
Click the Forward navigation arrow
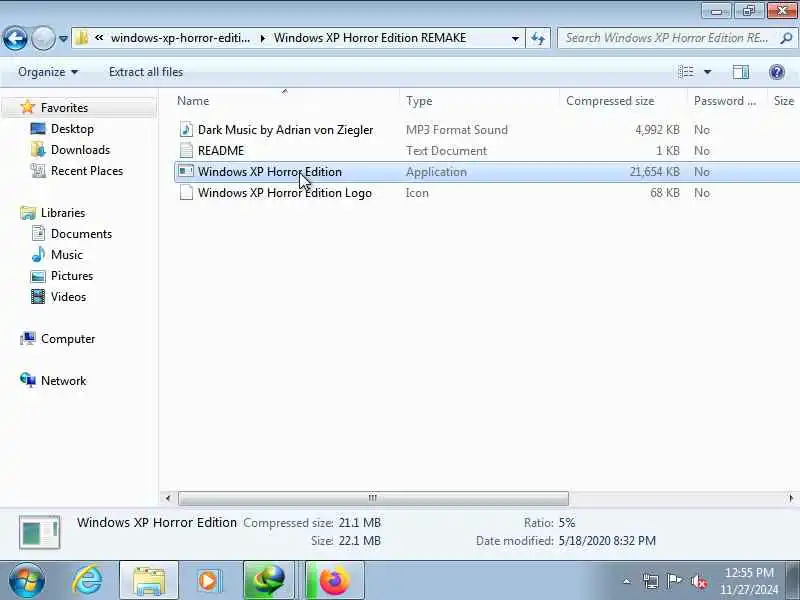(43, 38)
